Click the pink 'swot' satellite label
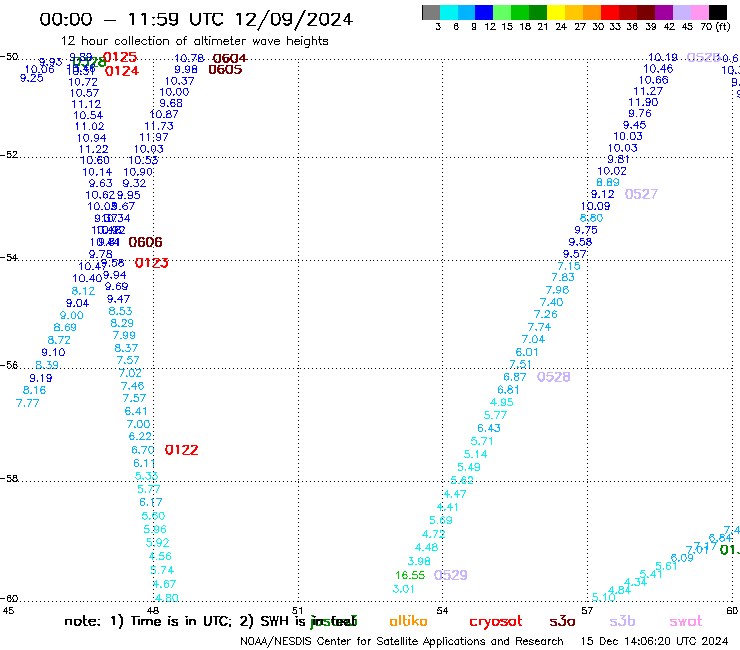Image resolution: width=740 pixels, height=650 pixels. coord(686,621)
